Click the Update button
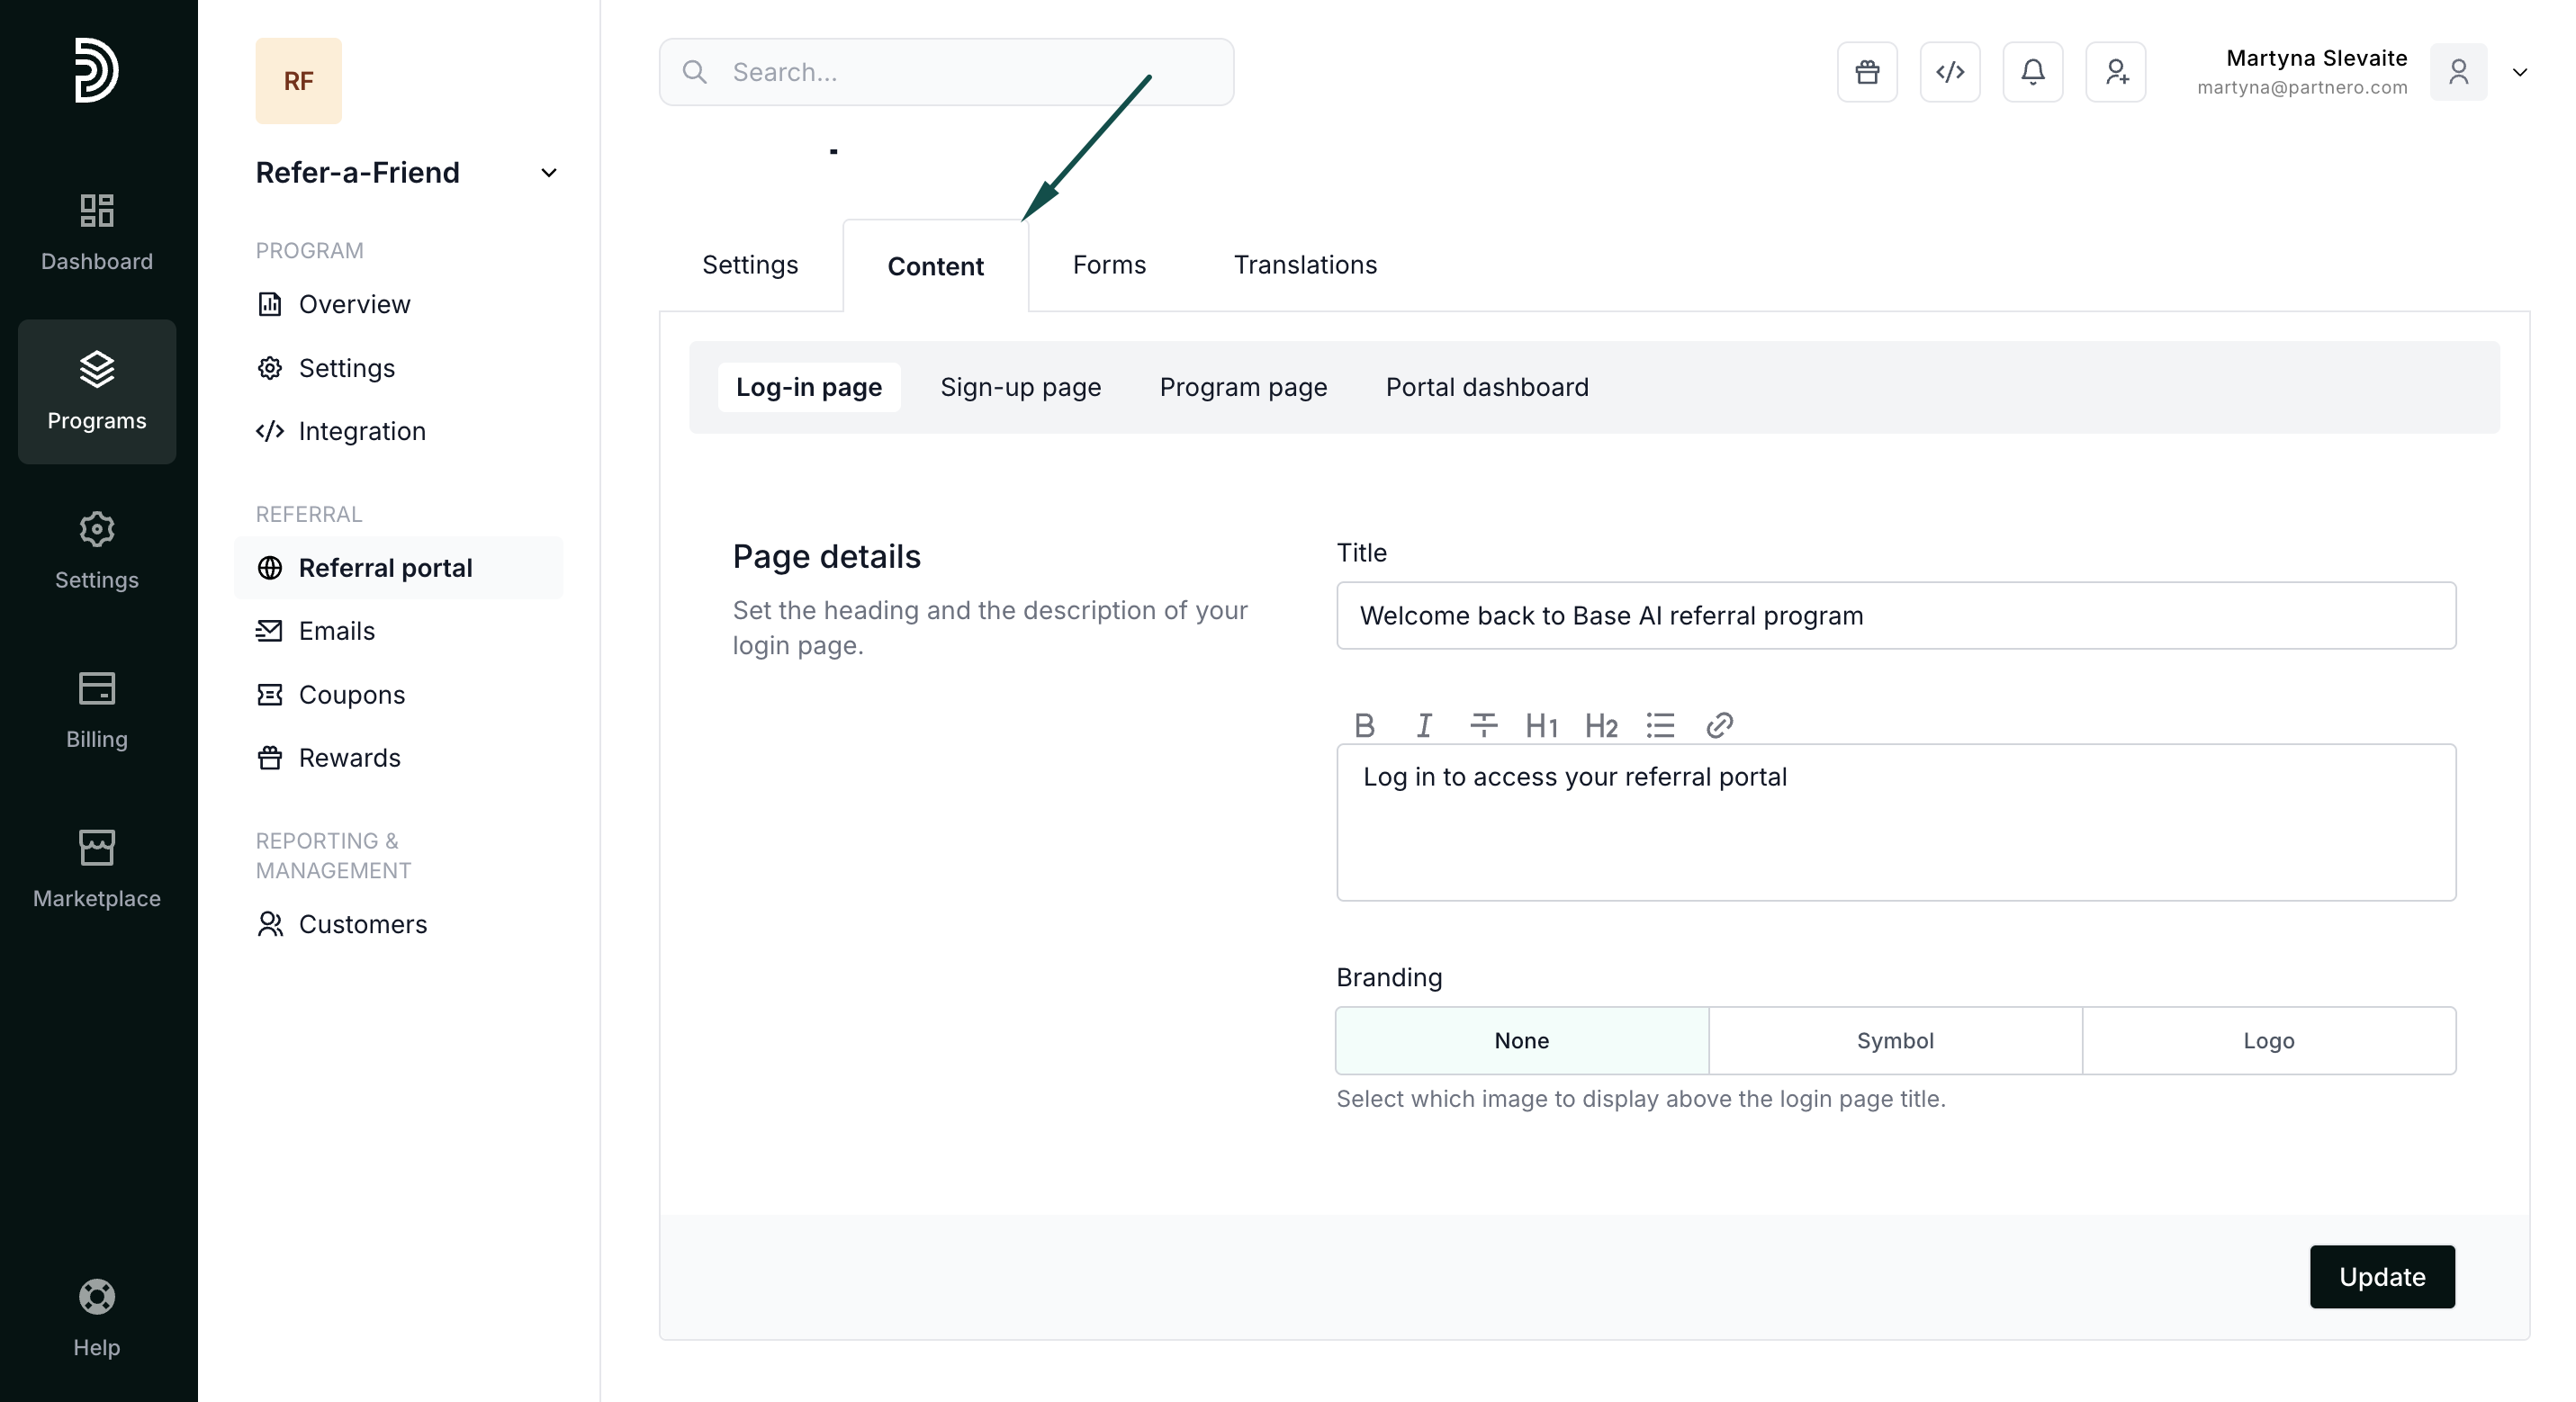 (2381, 1277)
